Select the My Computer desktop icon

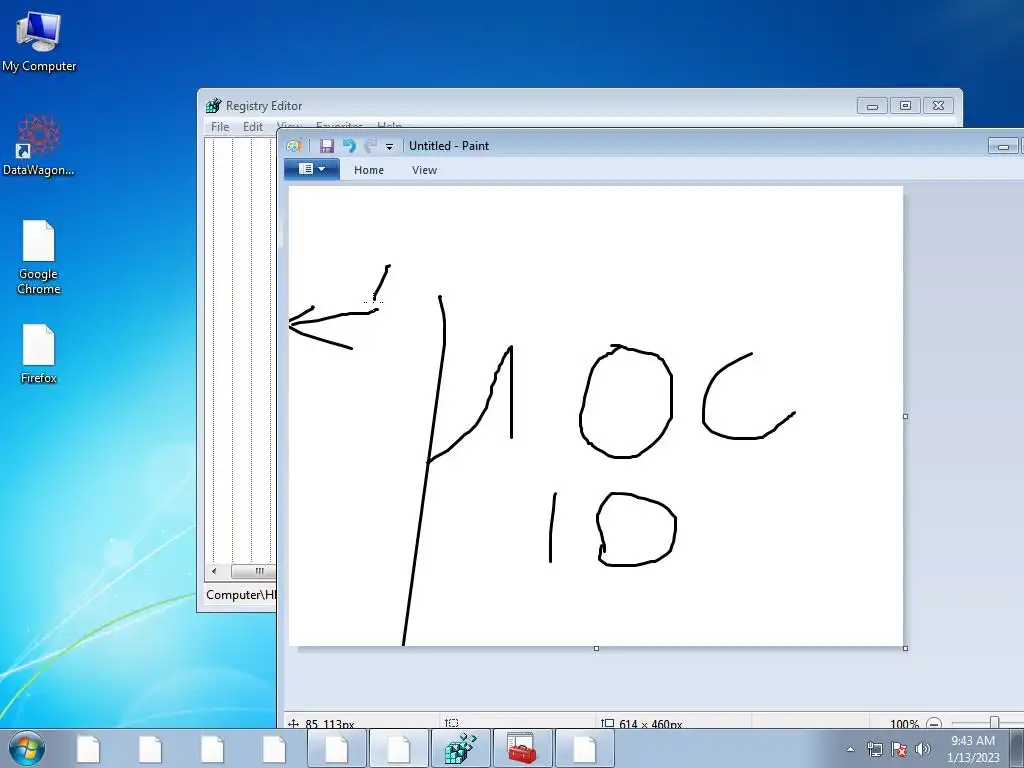point(39,41)
